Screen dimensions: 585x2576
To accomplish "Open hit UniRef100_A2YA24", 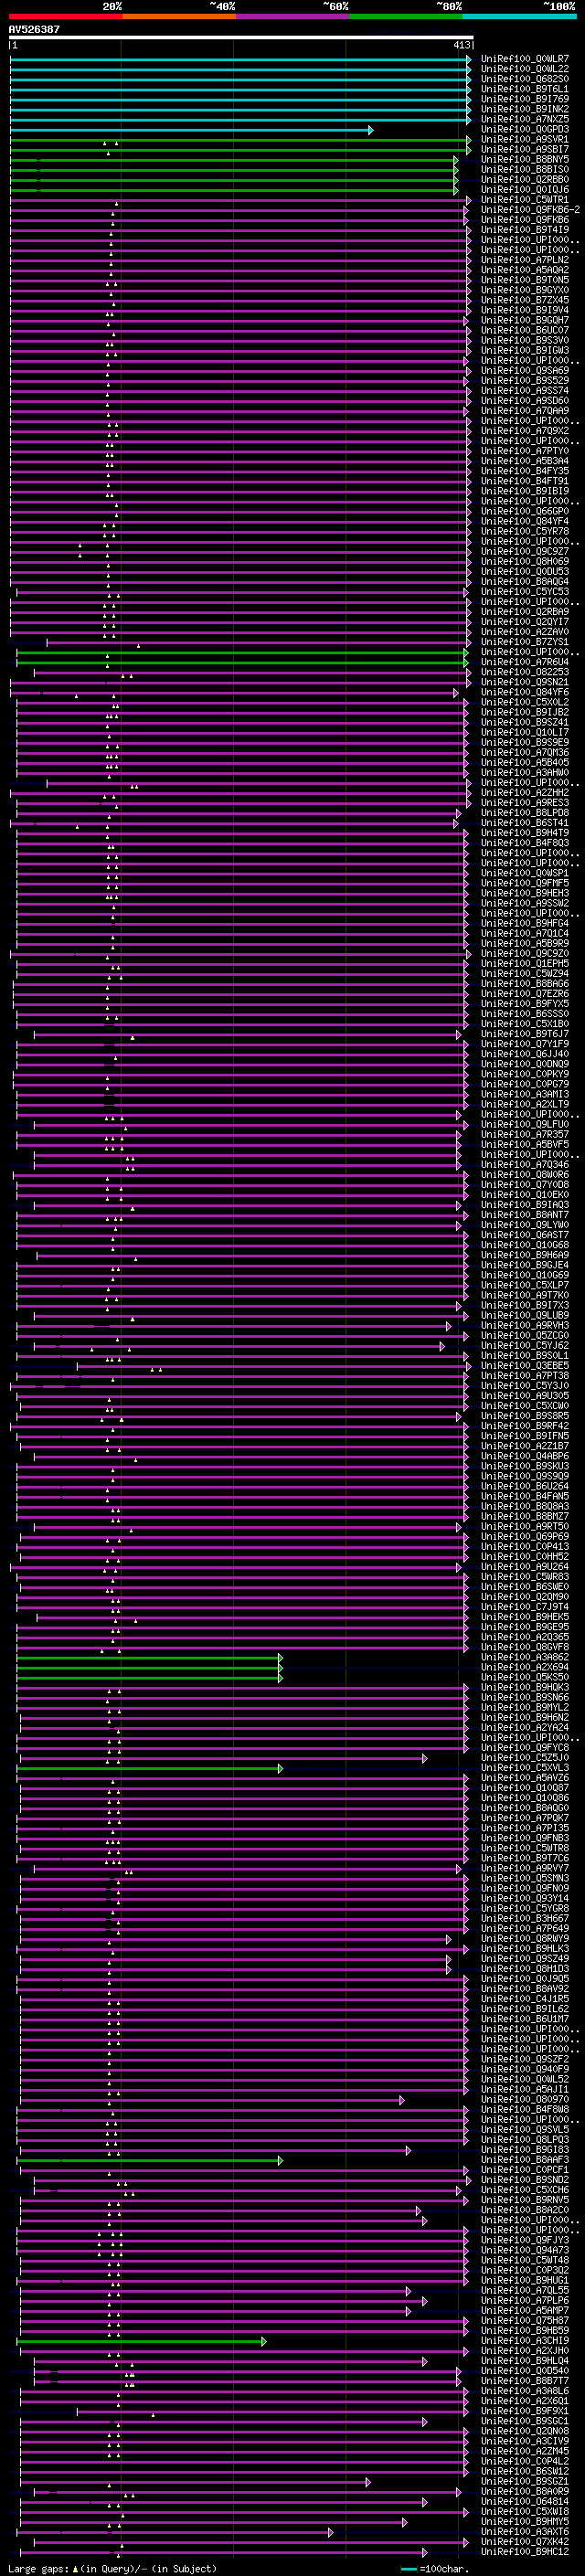I will pyautogui.click(x=525, y=1727).
